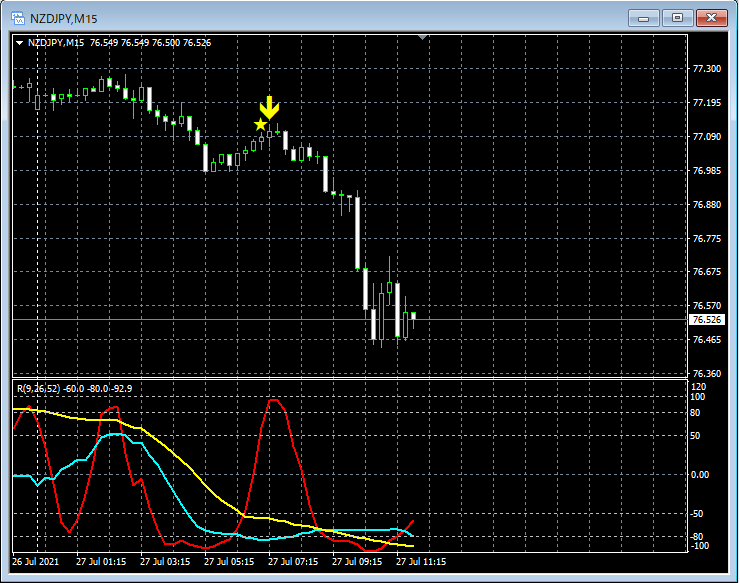740x583 pixels.
Task: Click the 76.880 price scale label
Action: pos(706,205)
